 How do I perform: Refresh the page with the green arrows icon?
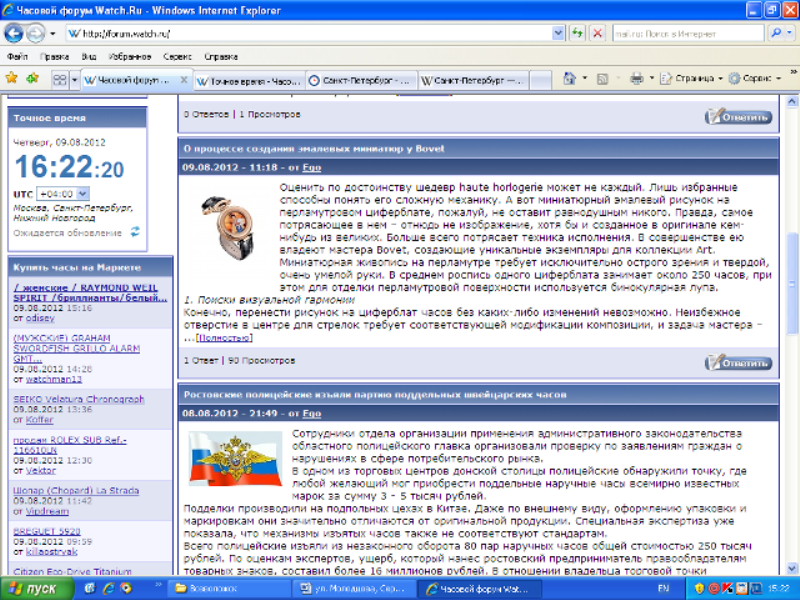(578, 34)
